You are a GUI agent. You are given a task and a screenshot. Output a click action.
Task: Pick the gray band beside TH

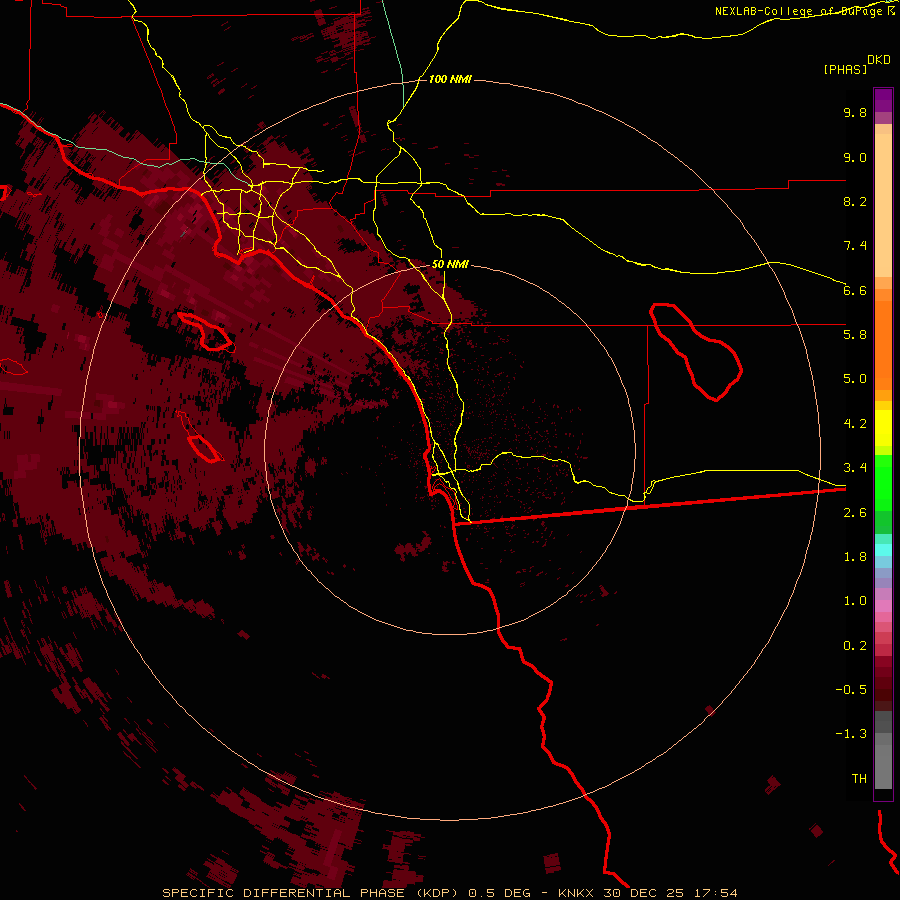tap(883, 769)
